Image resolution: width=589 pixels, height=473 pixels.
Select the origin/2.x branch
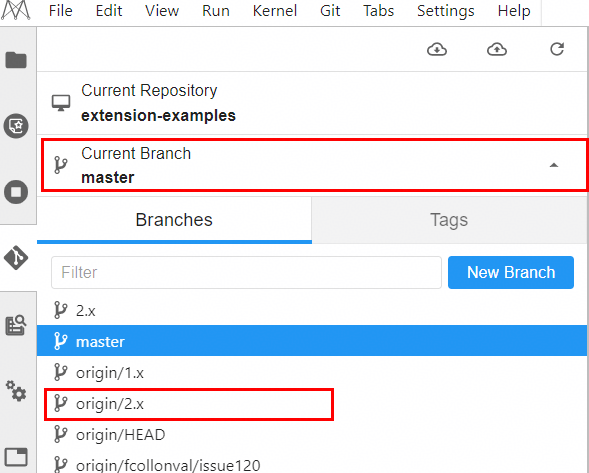pyautogui.click(x=189, y=404)
